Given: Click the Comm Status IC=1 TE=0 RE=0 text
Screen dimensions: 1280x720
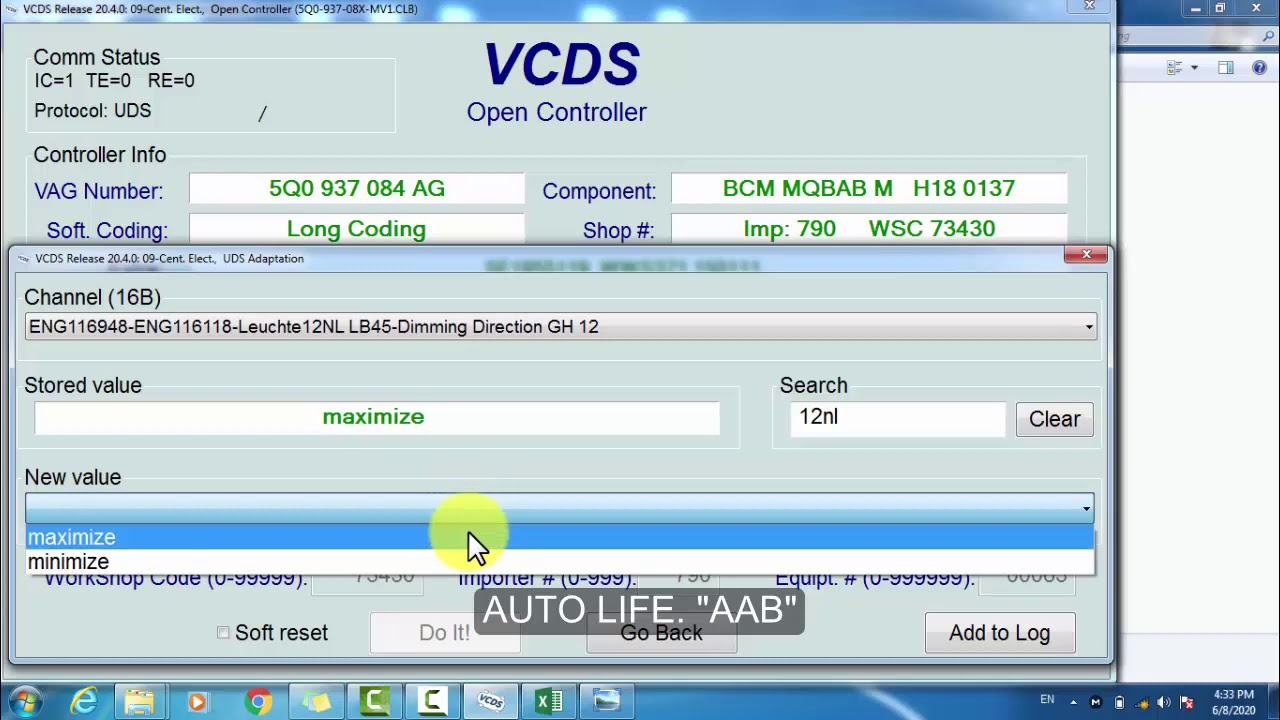Looking at the screenshot, I should 114,81.
